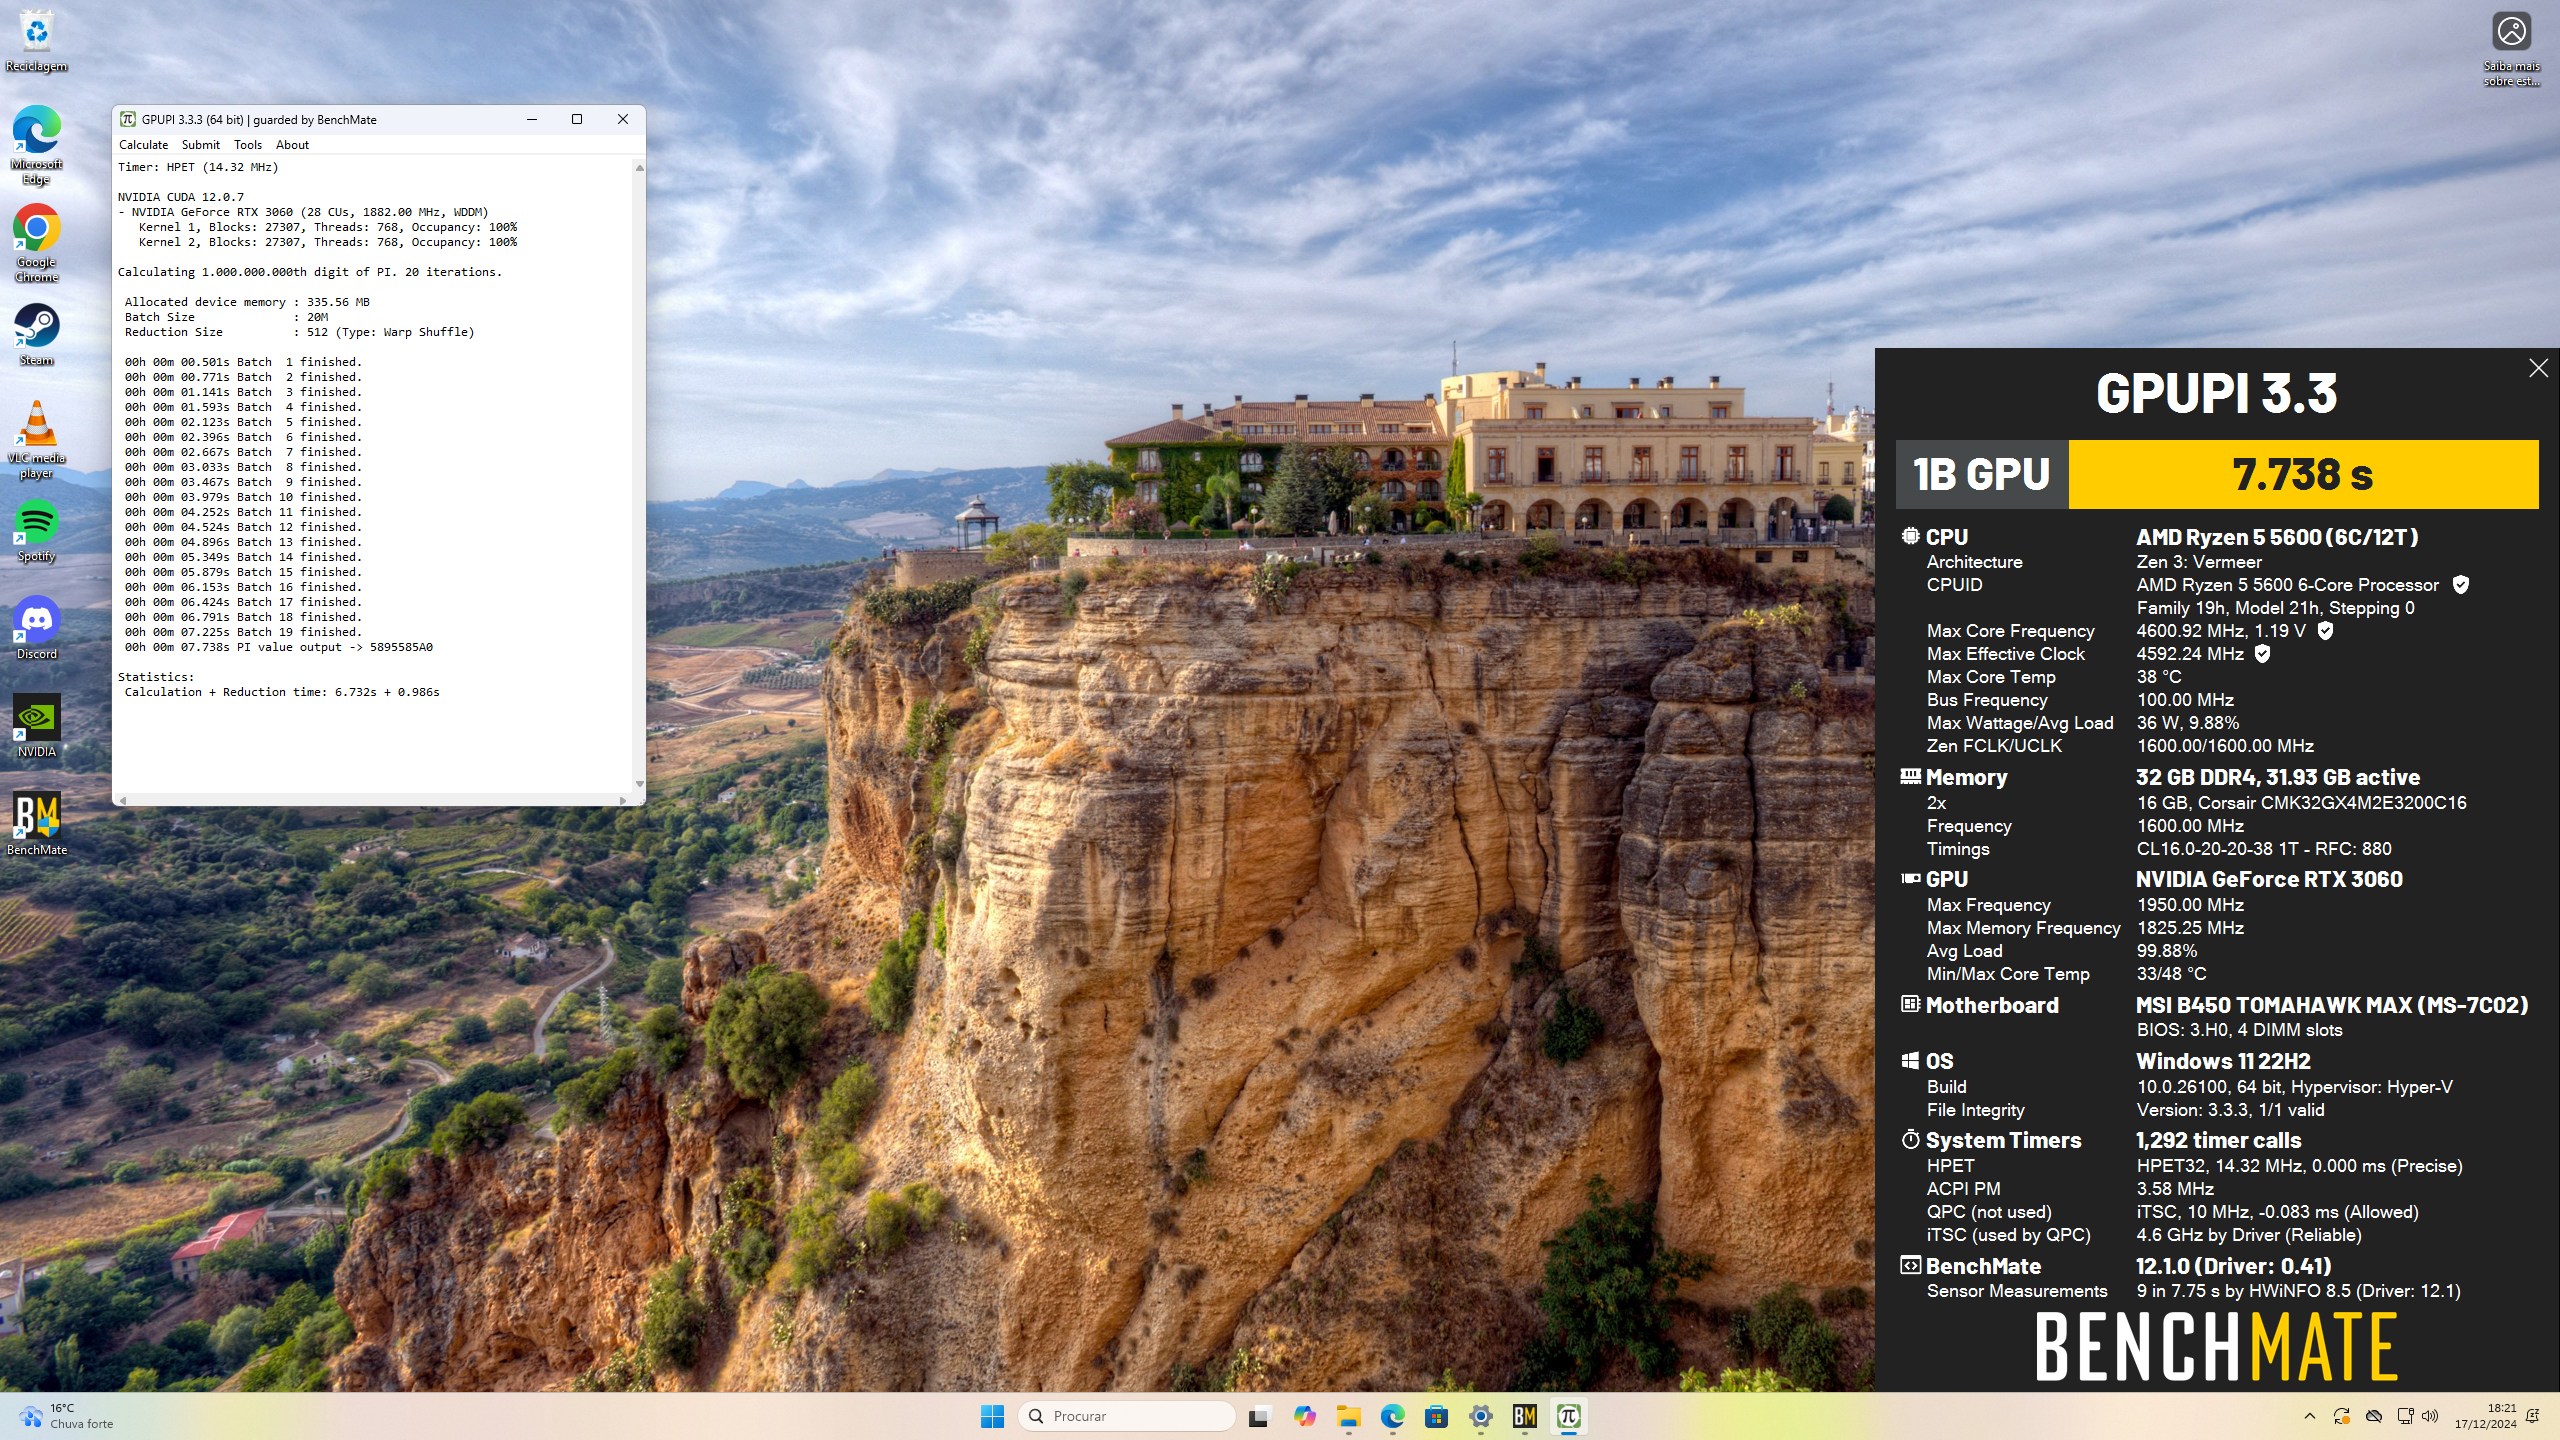Close the GPUPI 3.3.3 window
This screenshot has height=1440, width=2560.
pyautogui.click(x=623, y=119)
